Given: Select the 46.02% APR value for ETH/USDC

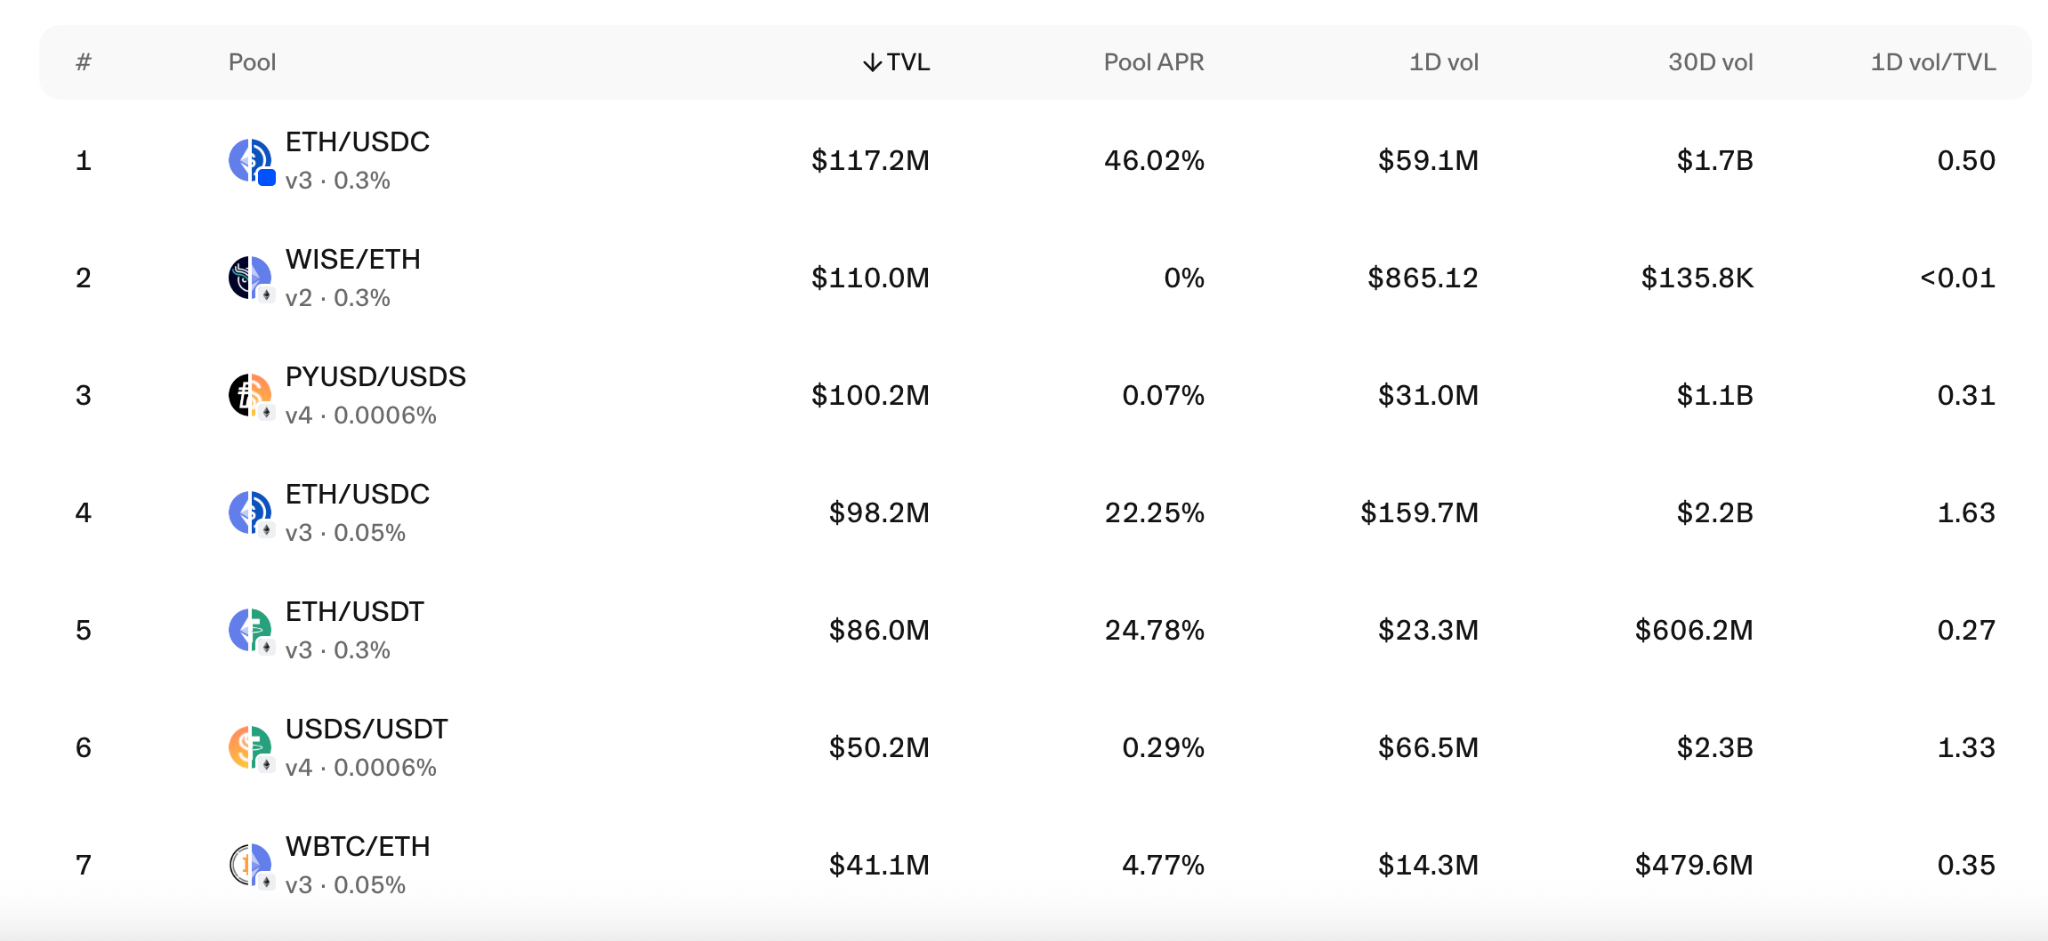Looking at the screenshot, I should [x=1154, y=160].
